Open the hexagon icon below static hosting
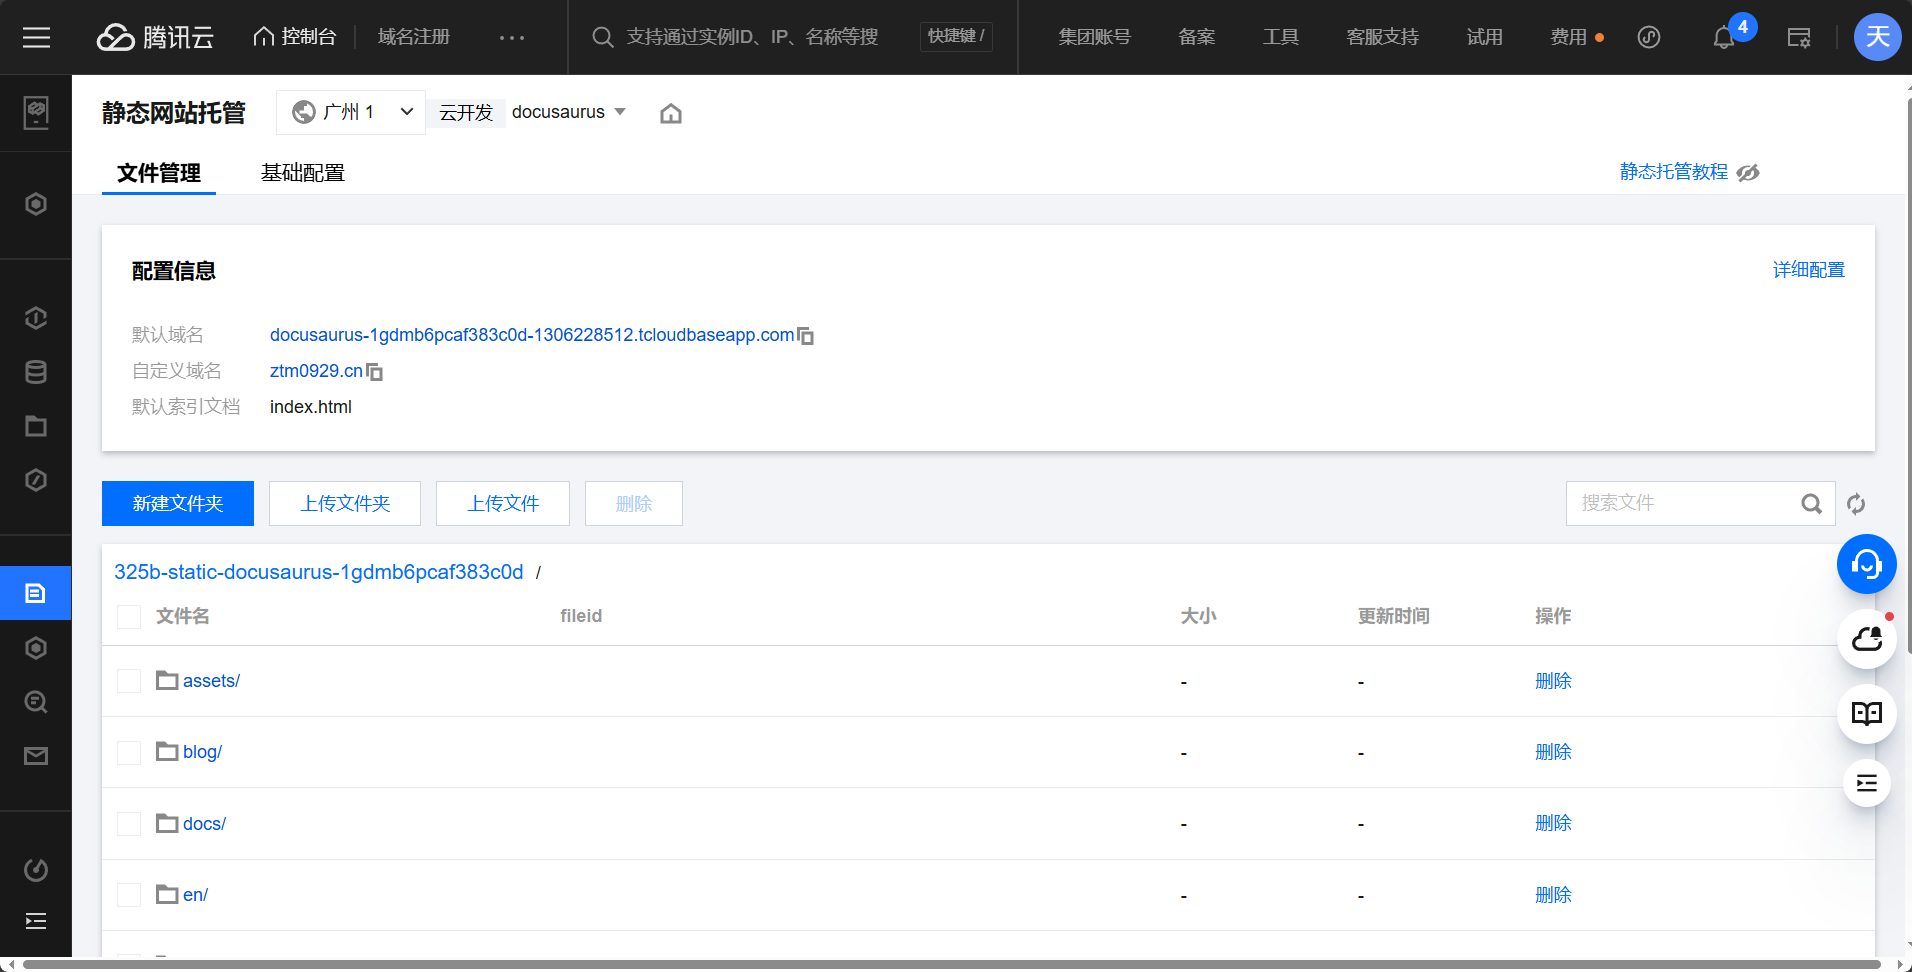The width and height of the screenshot is (1912, 972). 36,648
